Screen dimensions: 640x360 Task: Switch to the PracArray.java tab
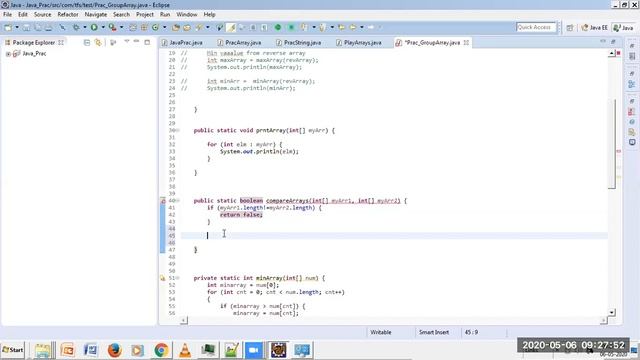239,42
